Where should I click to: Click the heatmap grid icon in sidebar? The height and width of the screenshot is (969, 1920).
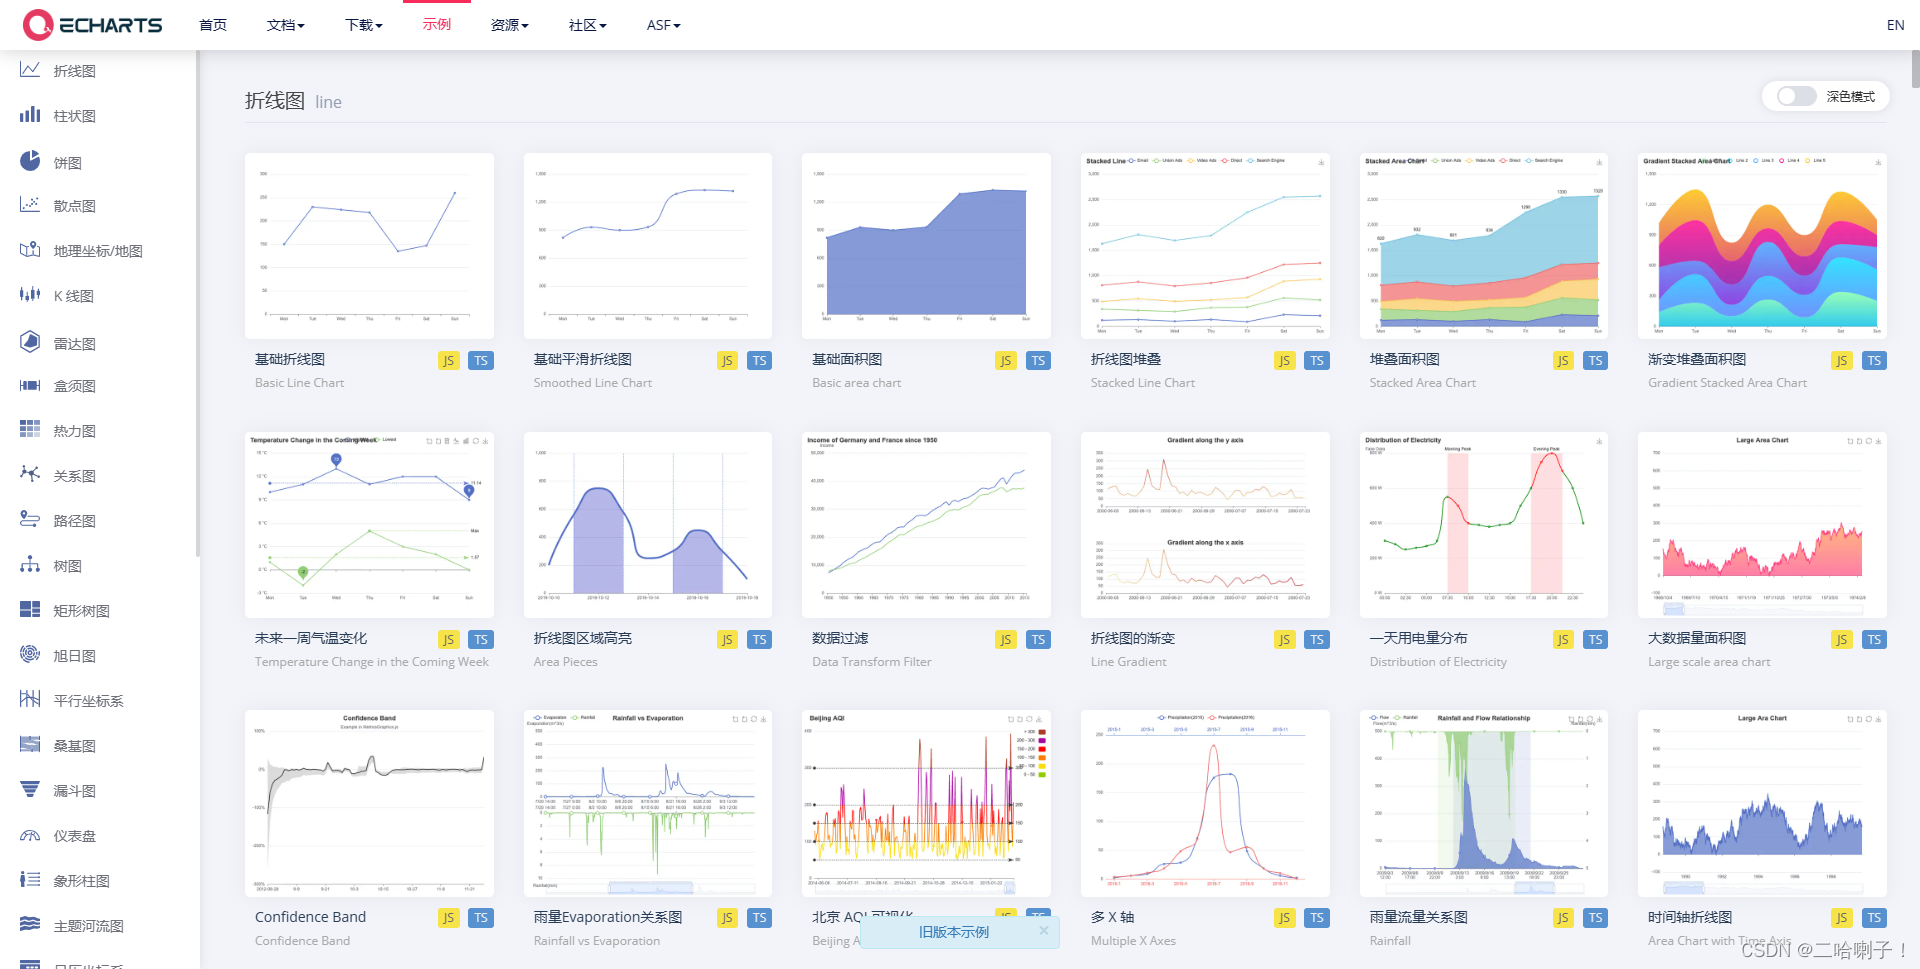30,429
